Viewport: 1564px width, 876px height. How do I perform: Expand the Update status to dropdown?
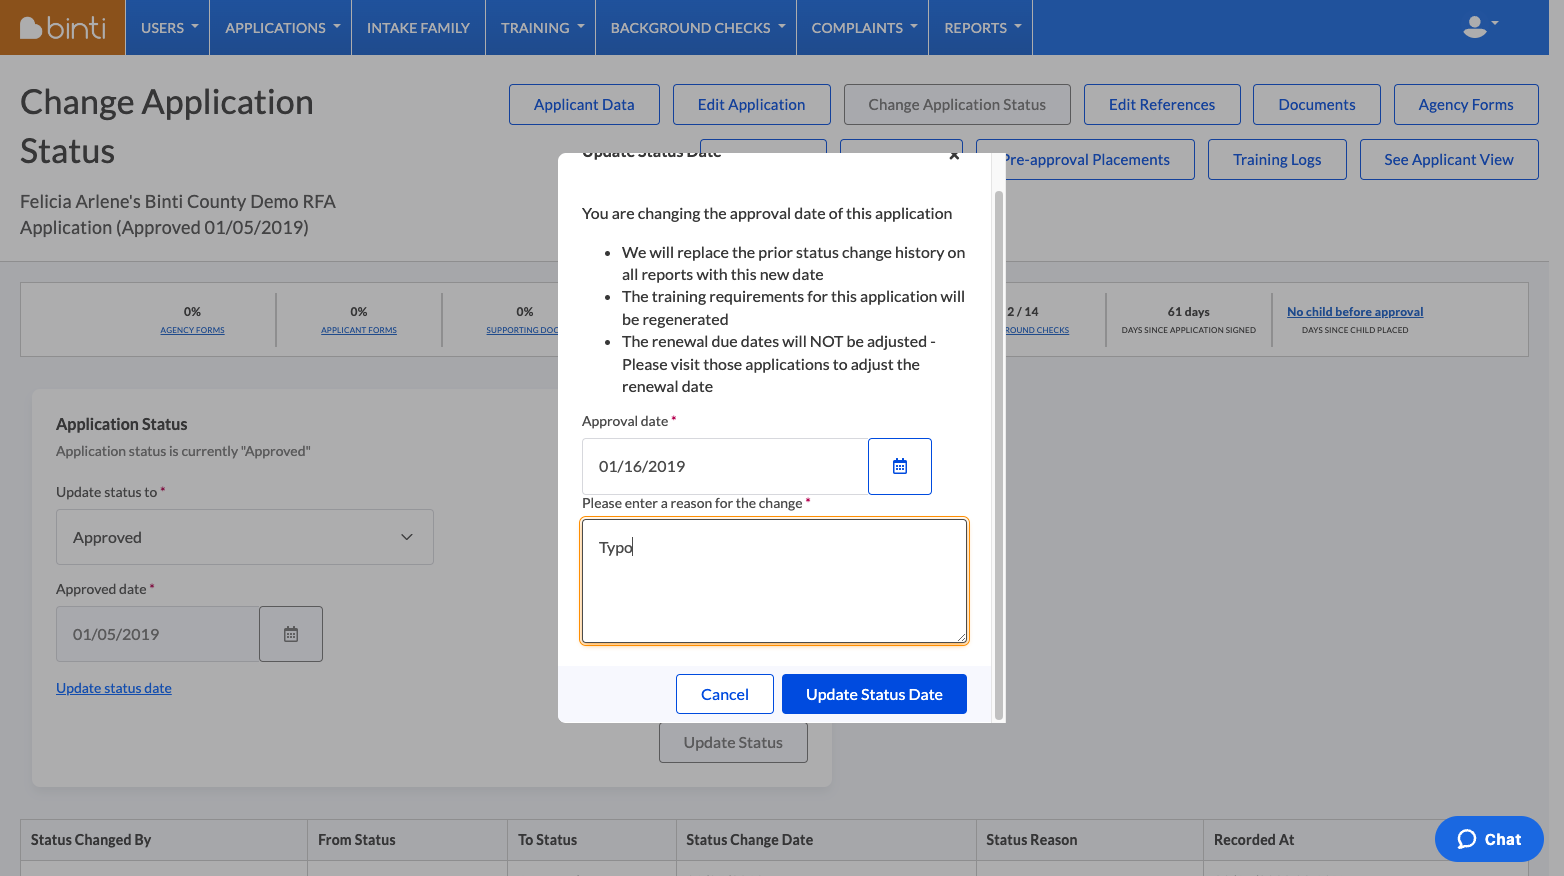(x=245, y=537)
